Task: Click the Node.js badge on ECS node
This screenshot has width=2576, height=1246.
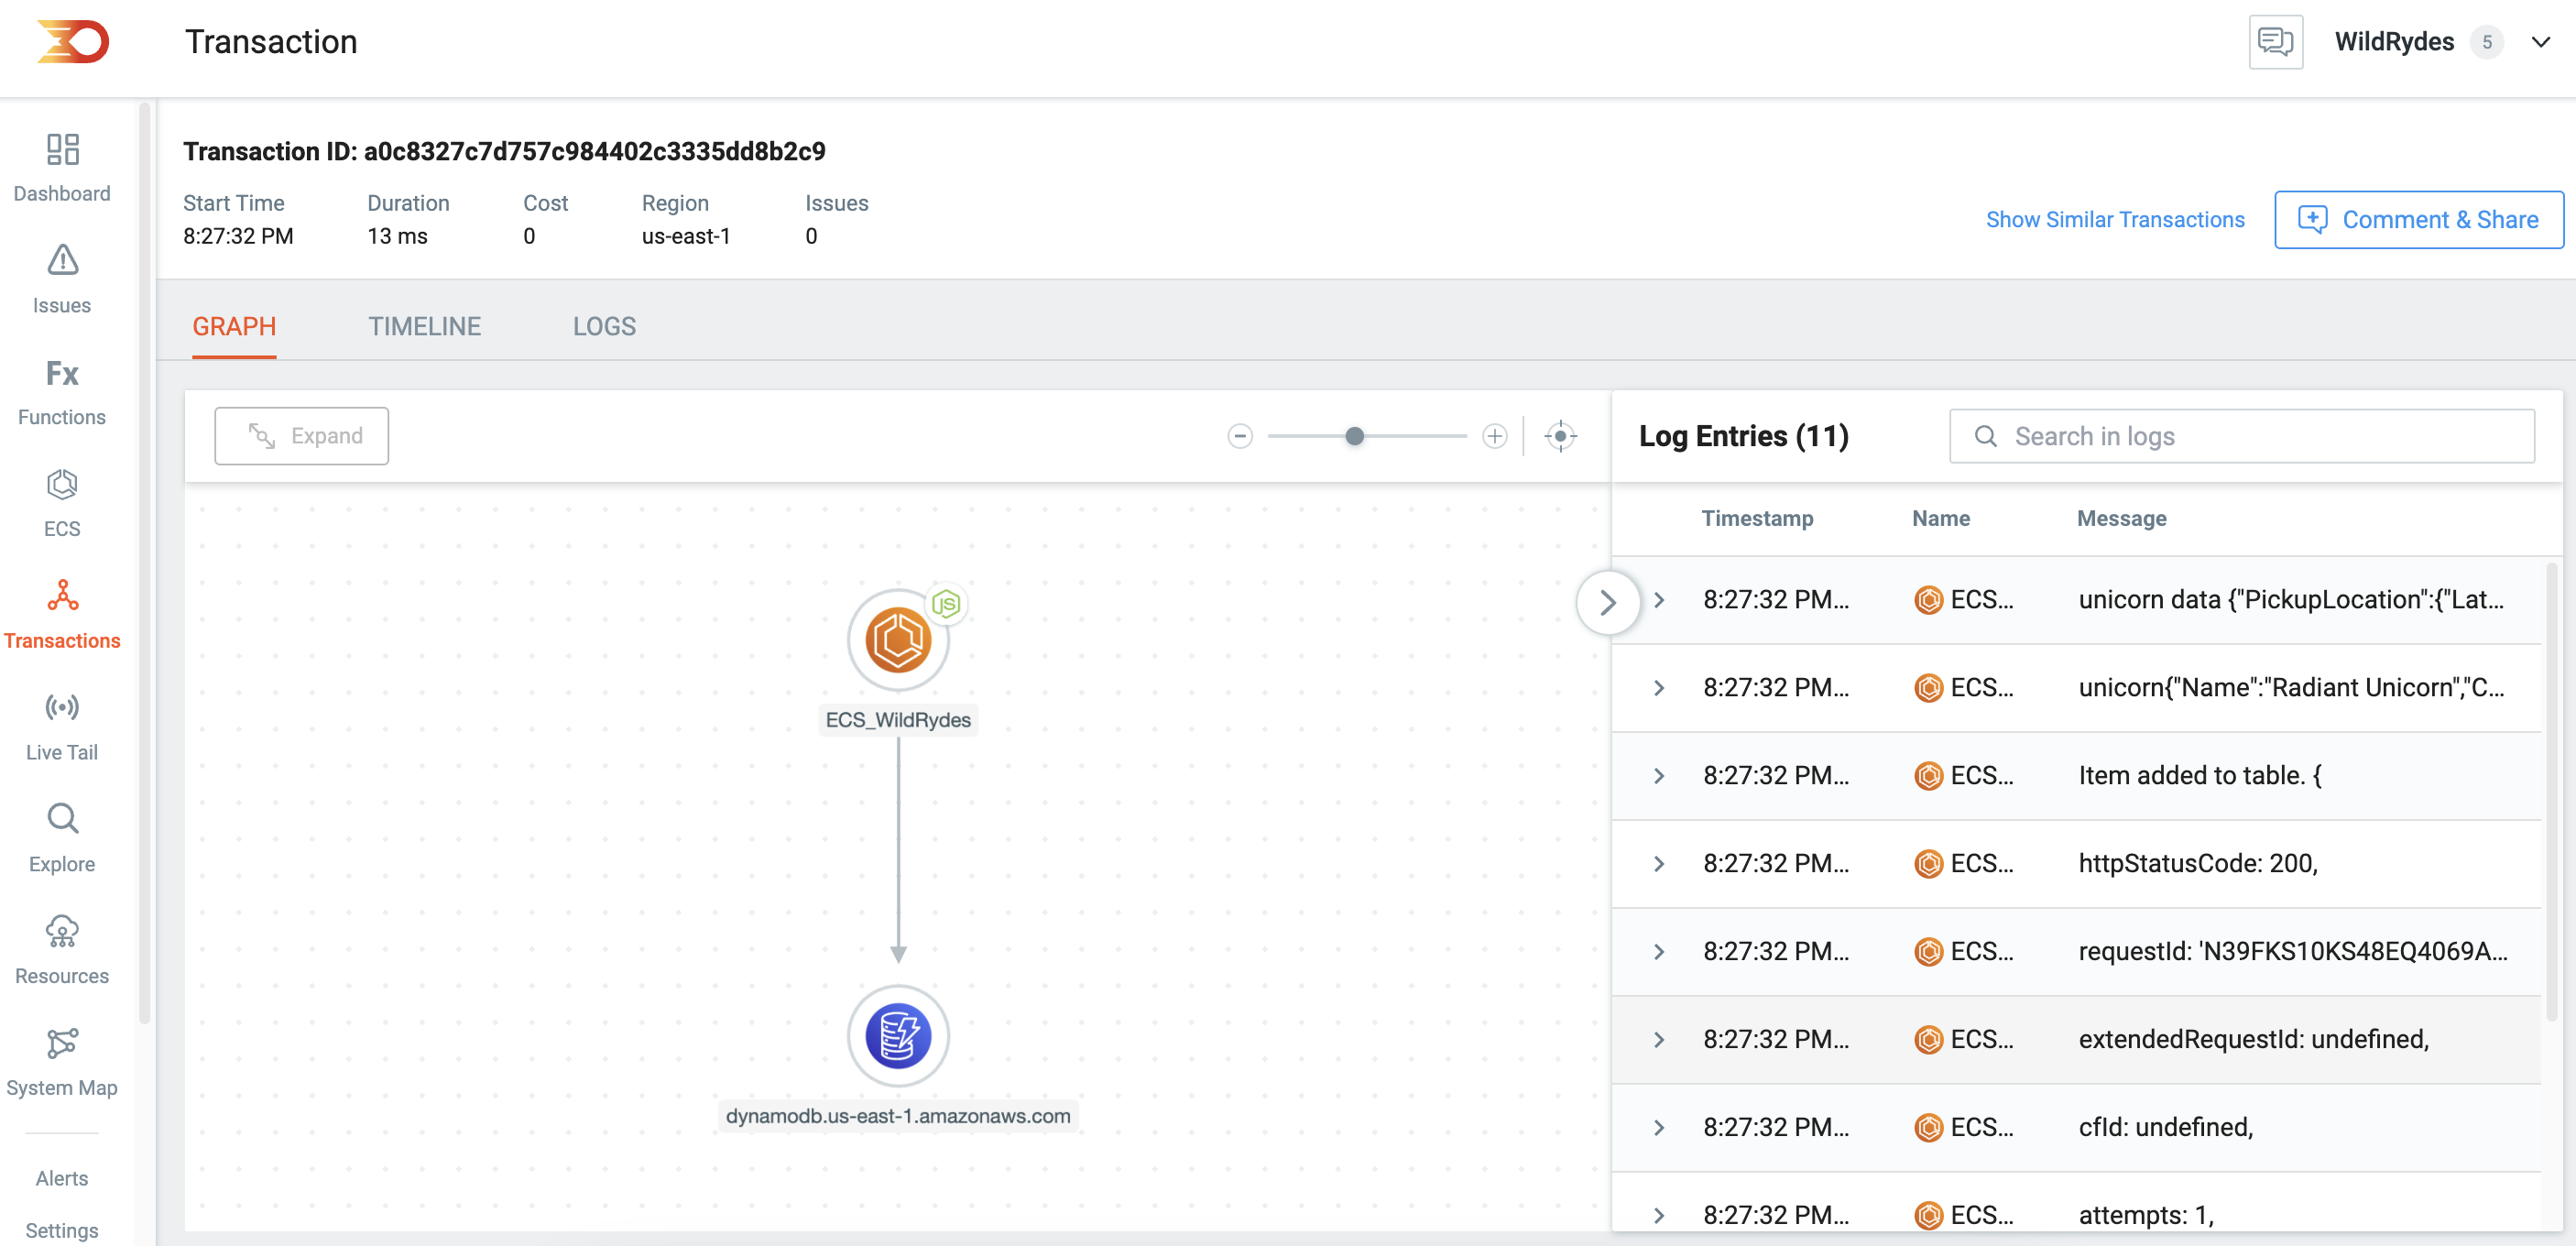Action: click(x=946, y=604)
